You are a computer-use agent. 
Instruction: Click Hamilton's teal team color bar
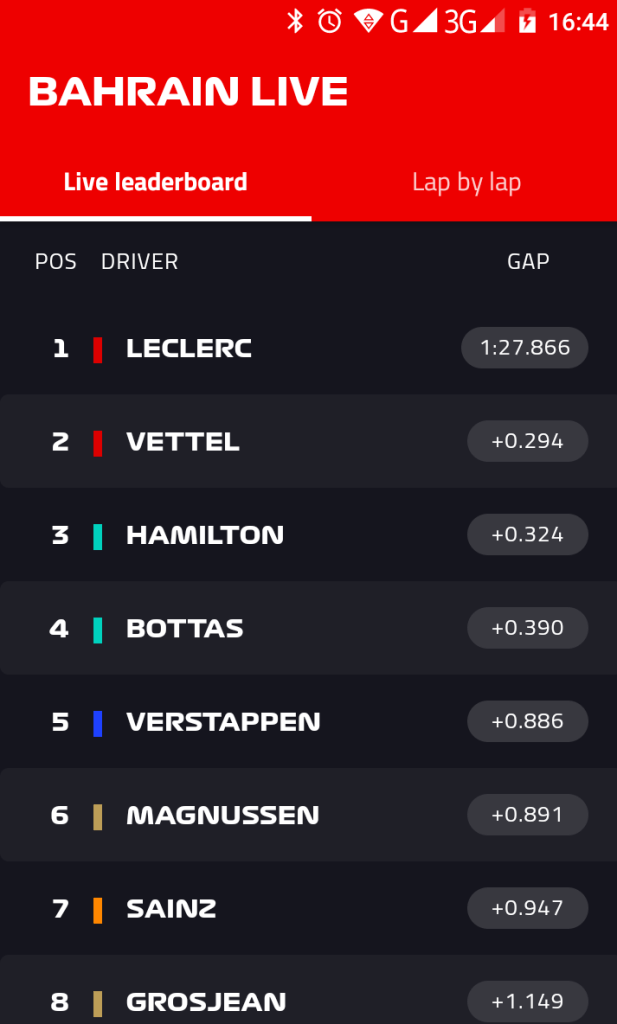tap(98, 536)
